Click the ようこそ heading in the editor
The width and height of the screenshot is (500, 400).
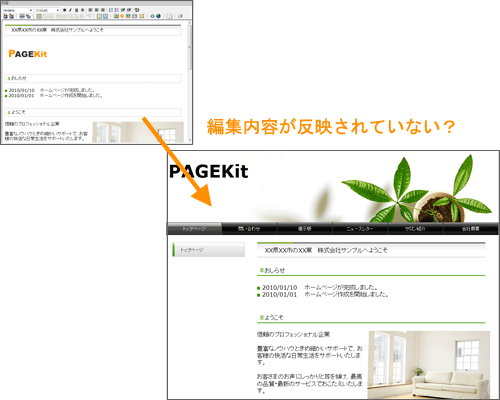coord(93,112)
